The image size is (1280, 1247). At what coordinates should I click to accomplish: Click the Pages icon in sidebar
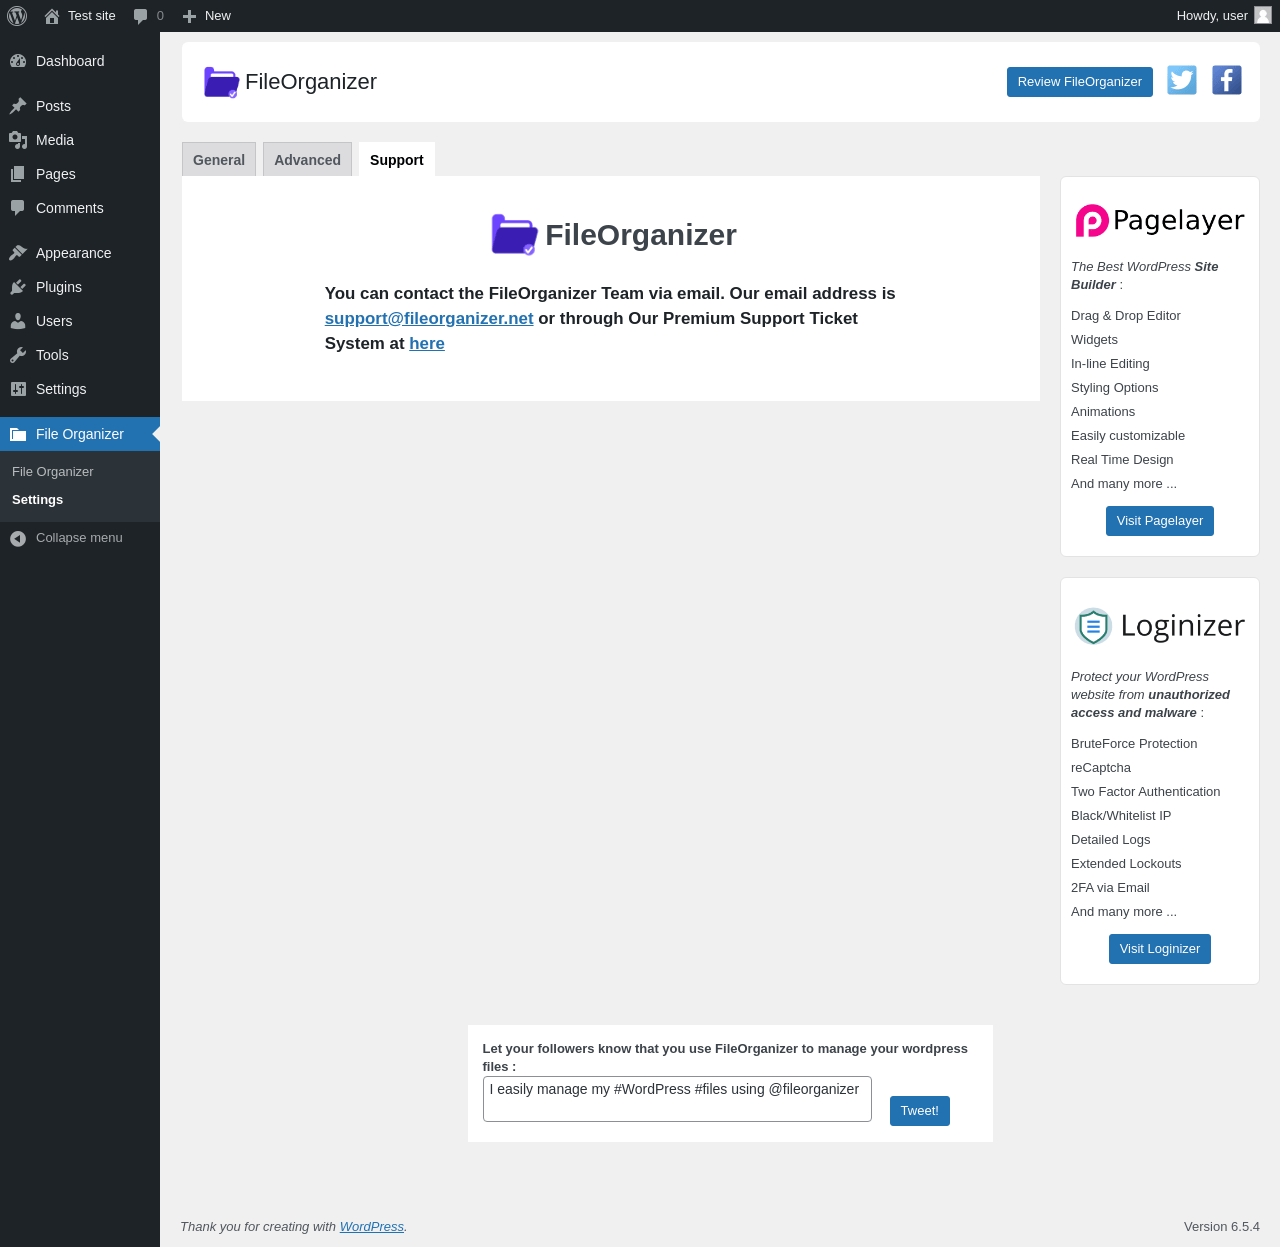point(18,174)
